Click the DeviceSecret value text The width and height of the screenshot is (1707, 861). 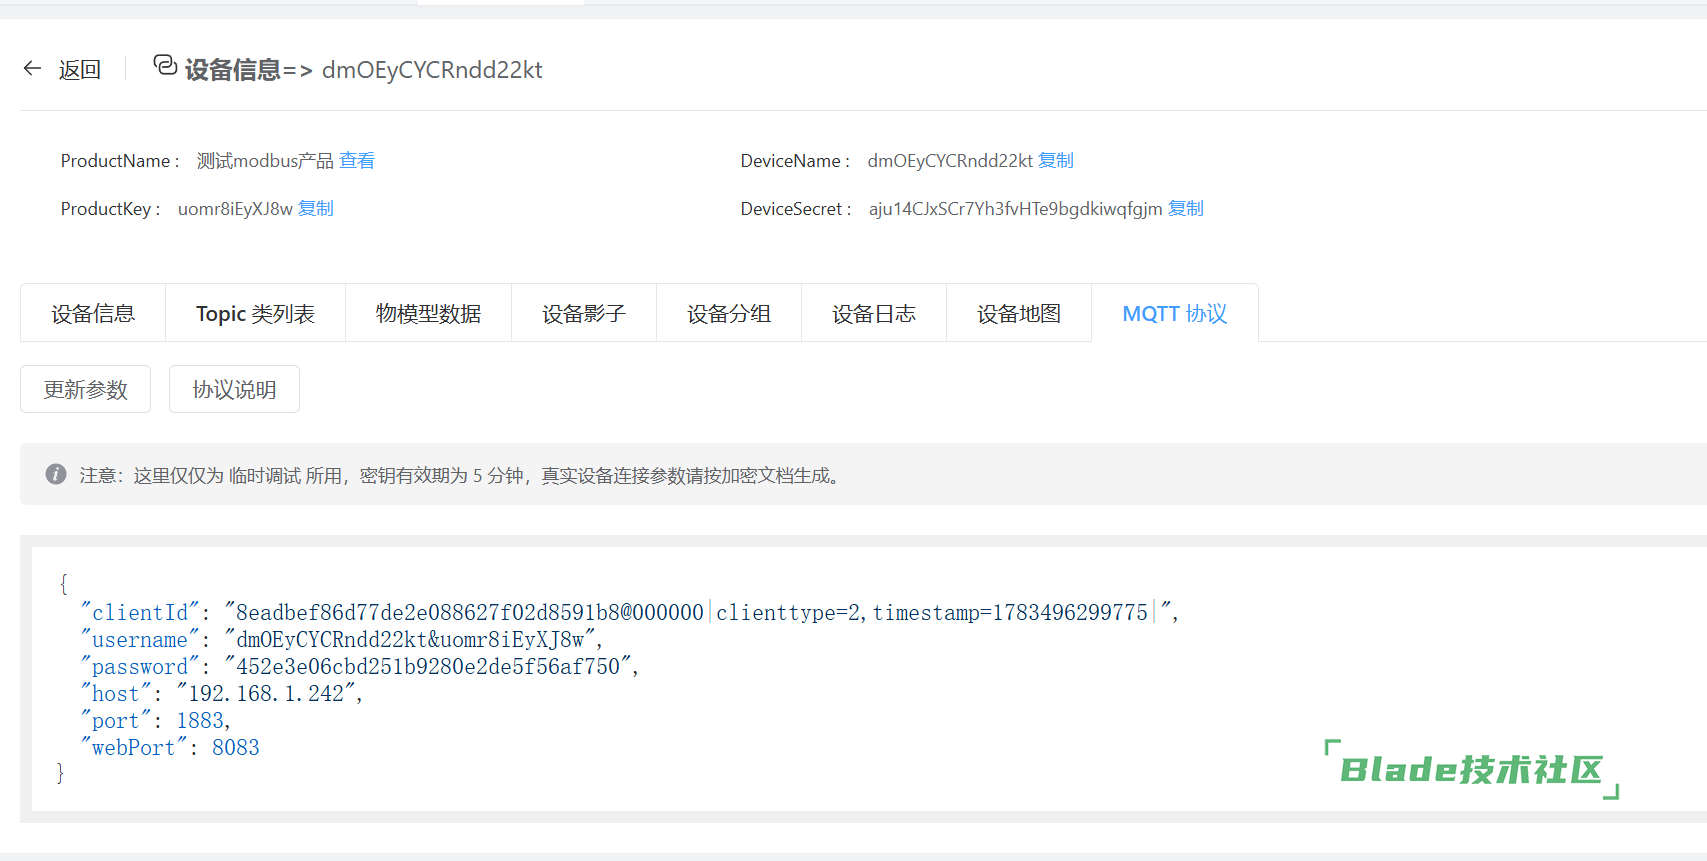pyautogui.click(x=1015, y=208)
